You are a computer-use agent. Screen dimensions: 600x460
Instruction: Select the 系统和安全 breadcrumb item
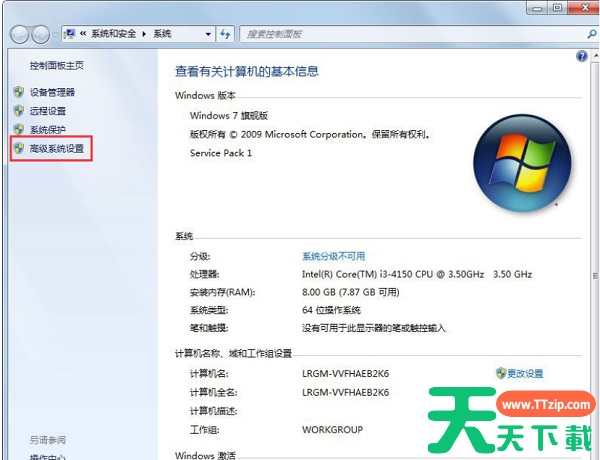113,33
